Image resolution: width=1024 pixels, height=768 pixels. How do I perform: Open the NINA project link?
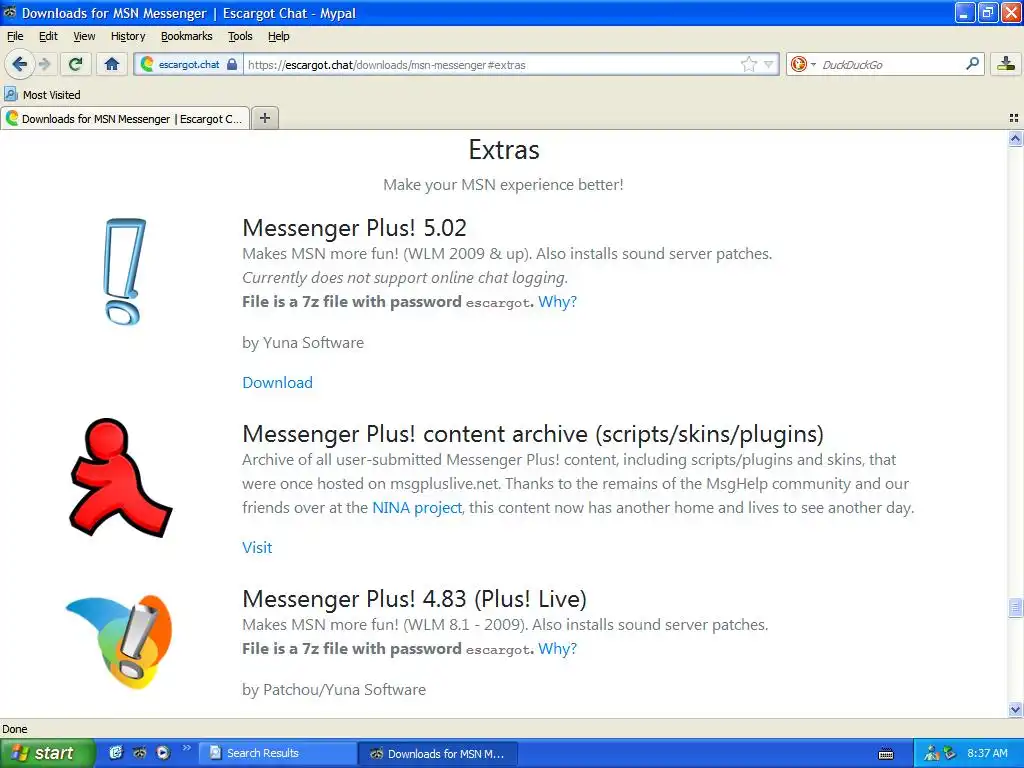coord(417,507)
